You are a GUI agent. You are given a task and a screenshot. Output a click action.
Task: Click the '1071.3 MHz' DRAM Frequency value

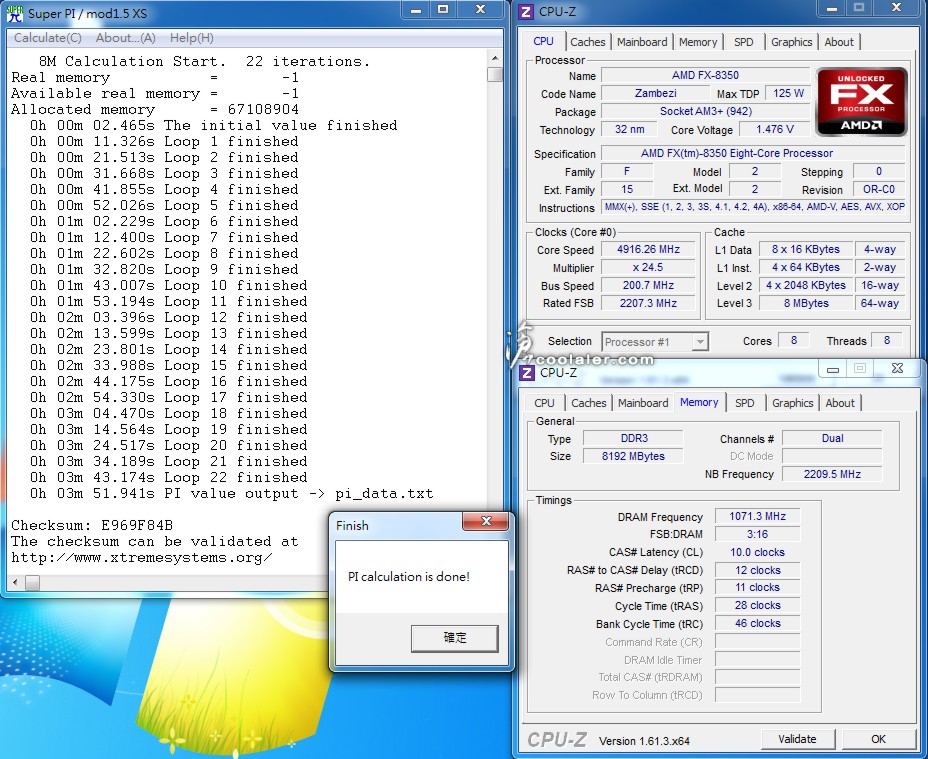(758, 516)
